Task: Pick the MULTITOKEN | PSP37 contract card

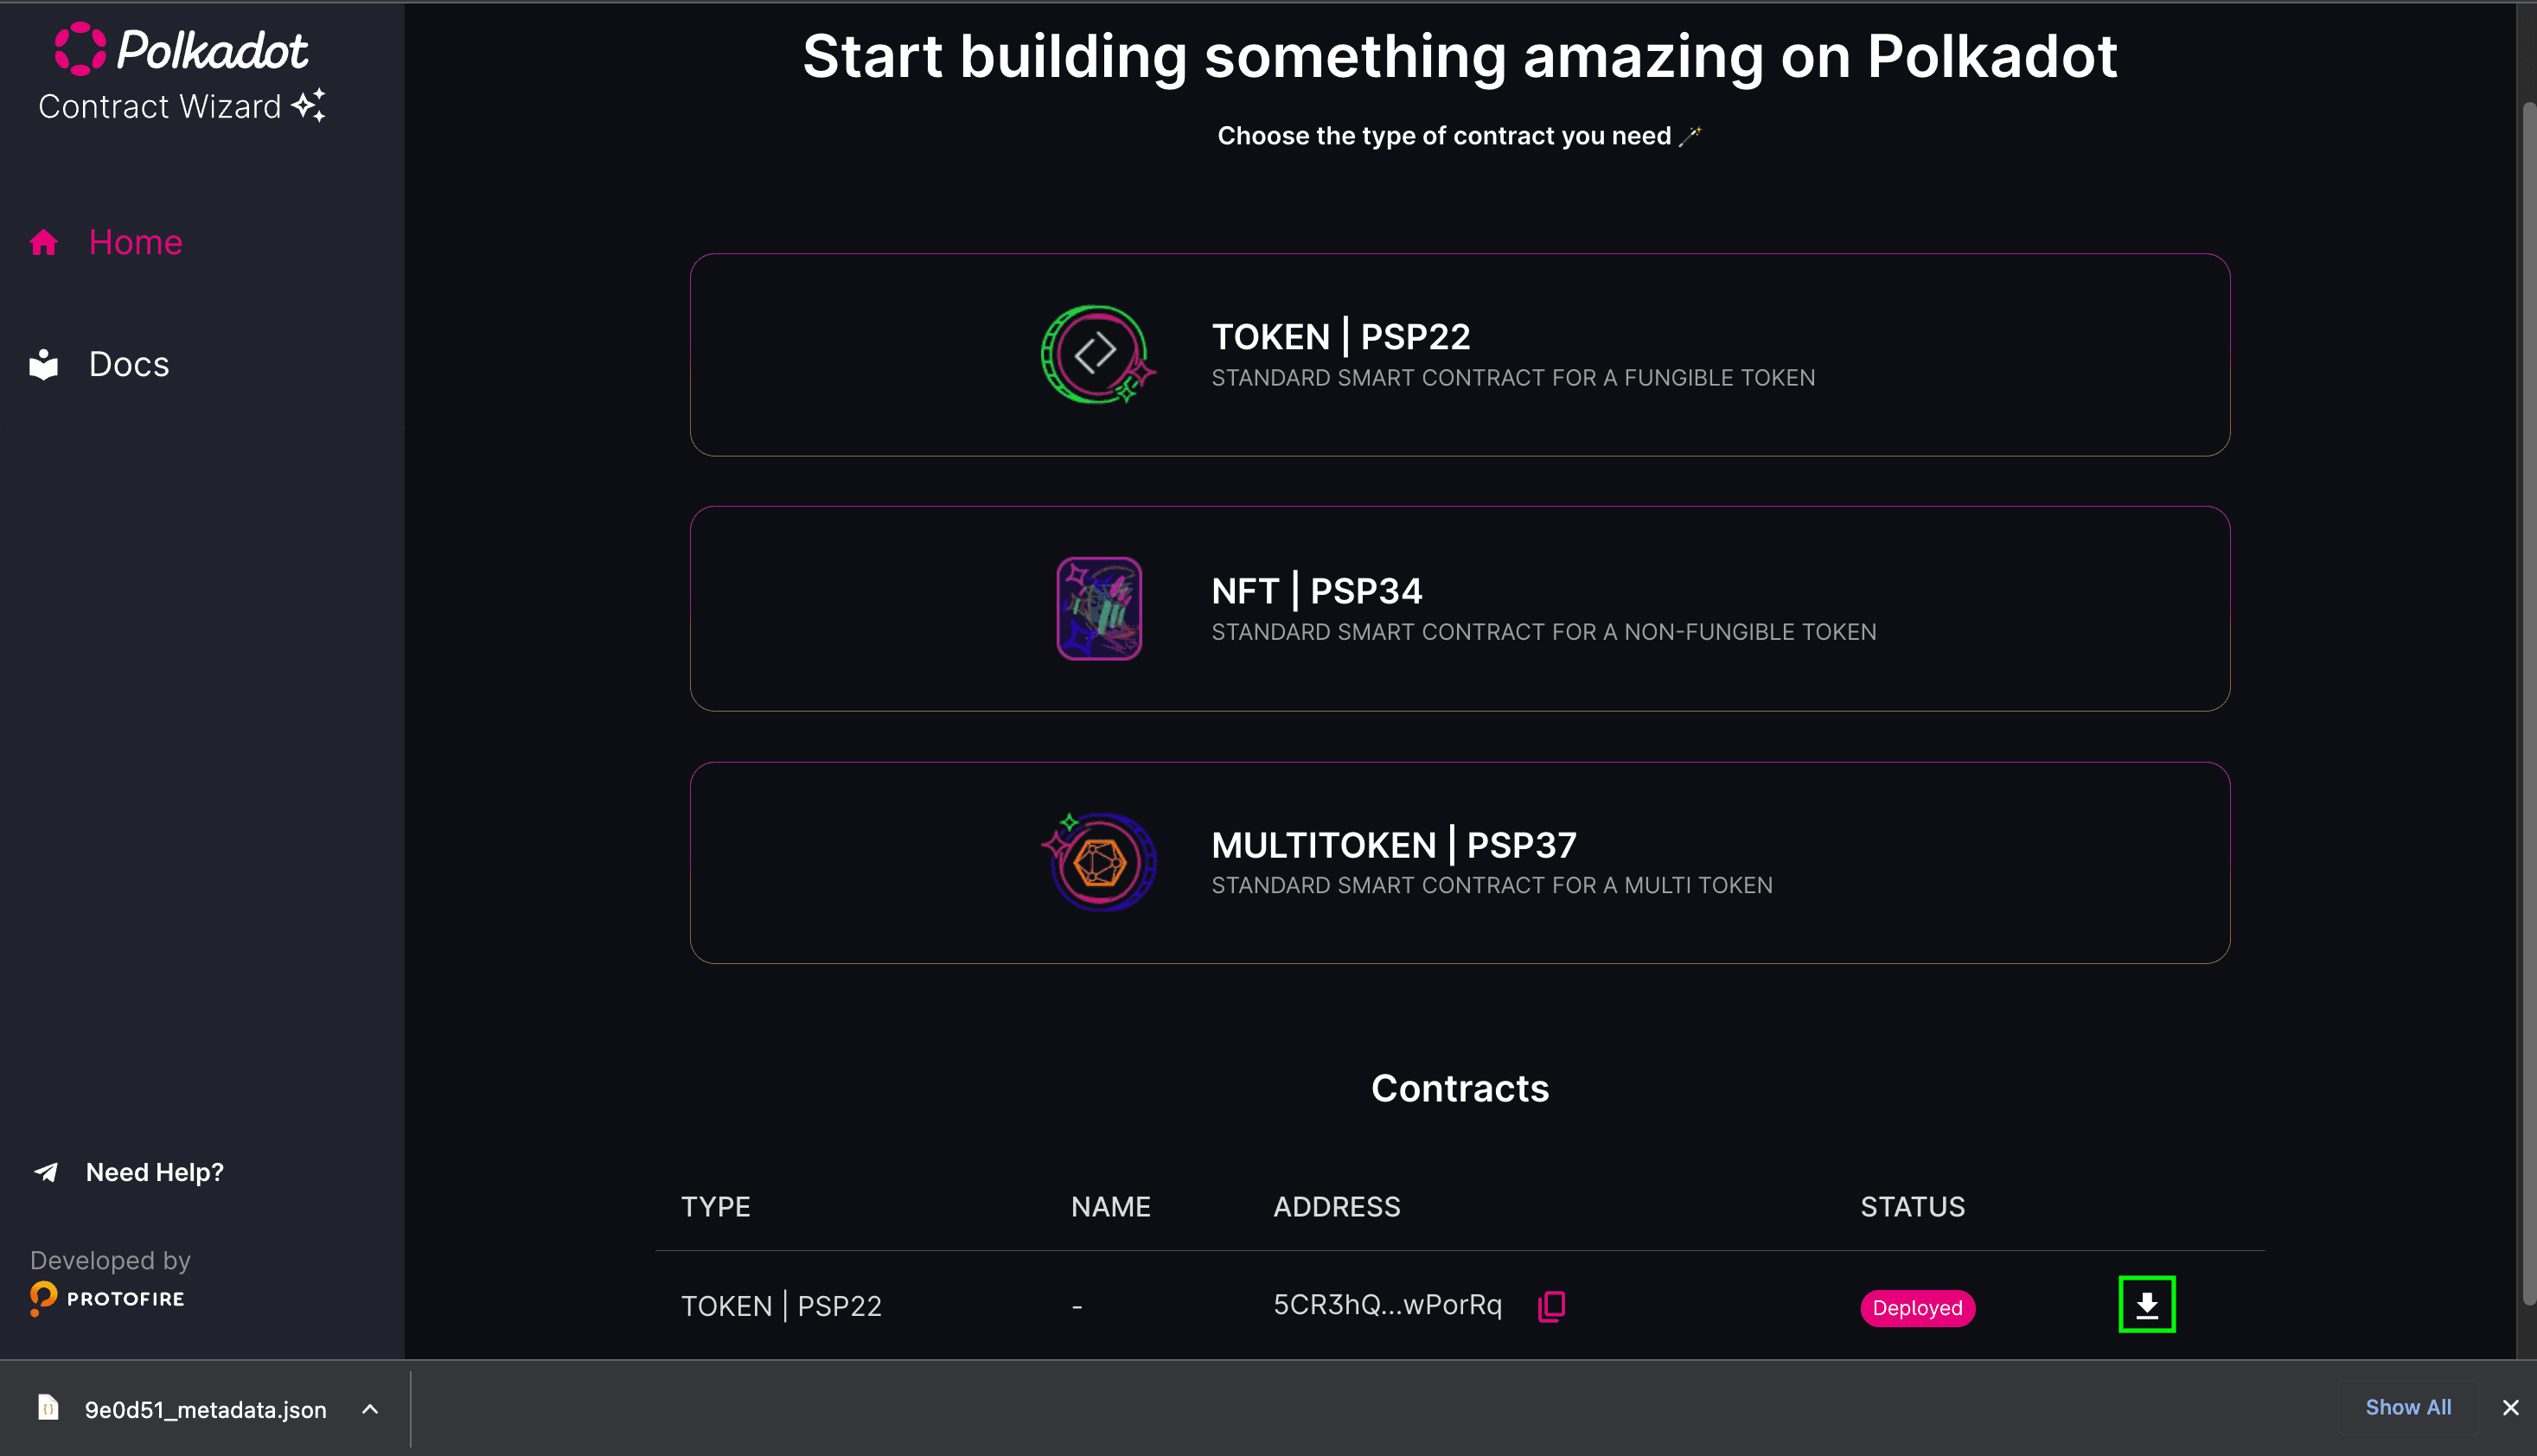Action: 1459,863
